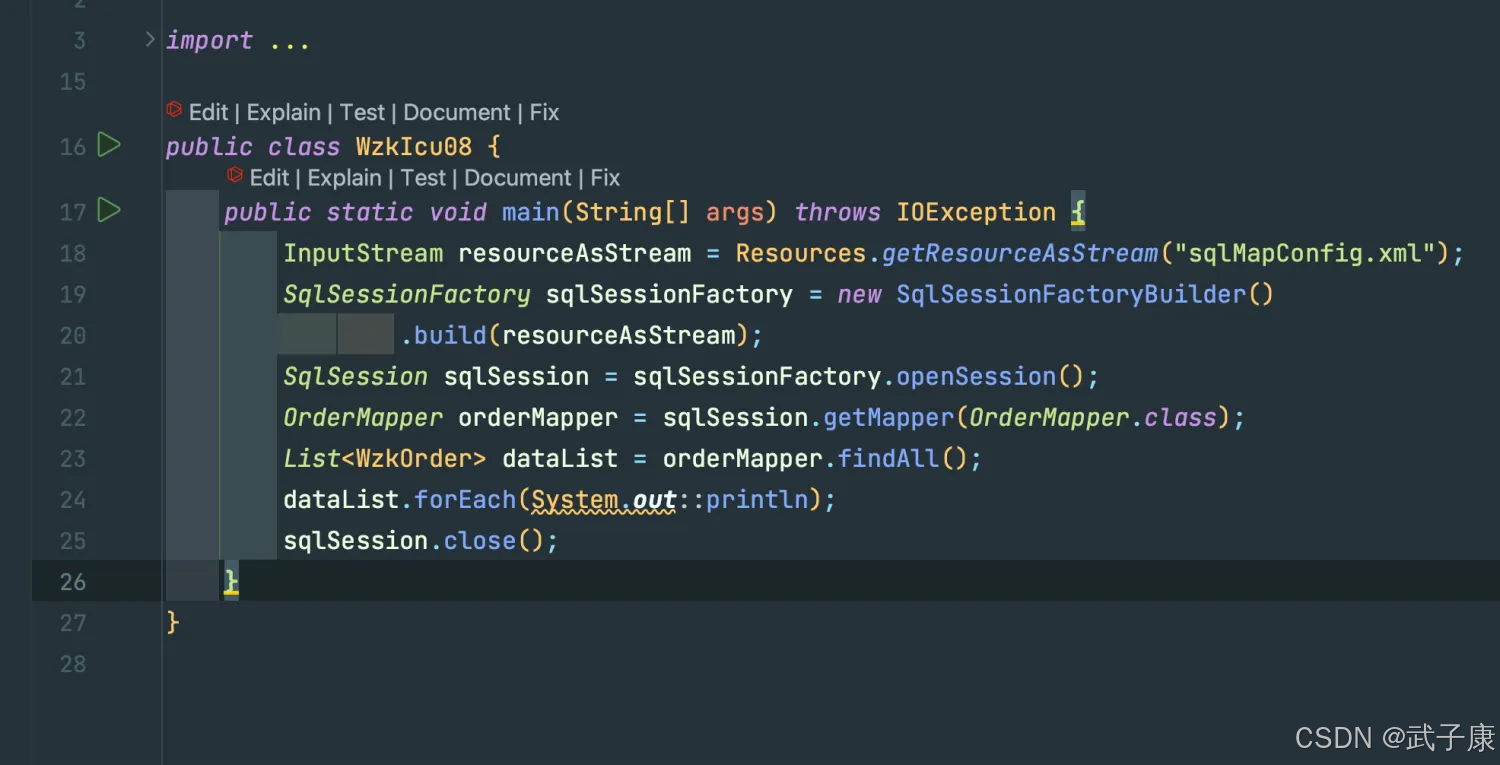Click class name WzkIcu08
This screenshot has height=765, width=1500.
pyautogui.click(x=414, y=147)
